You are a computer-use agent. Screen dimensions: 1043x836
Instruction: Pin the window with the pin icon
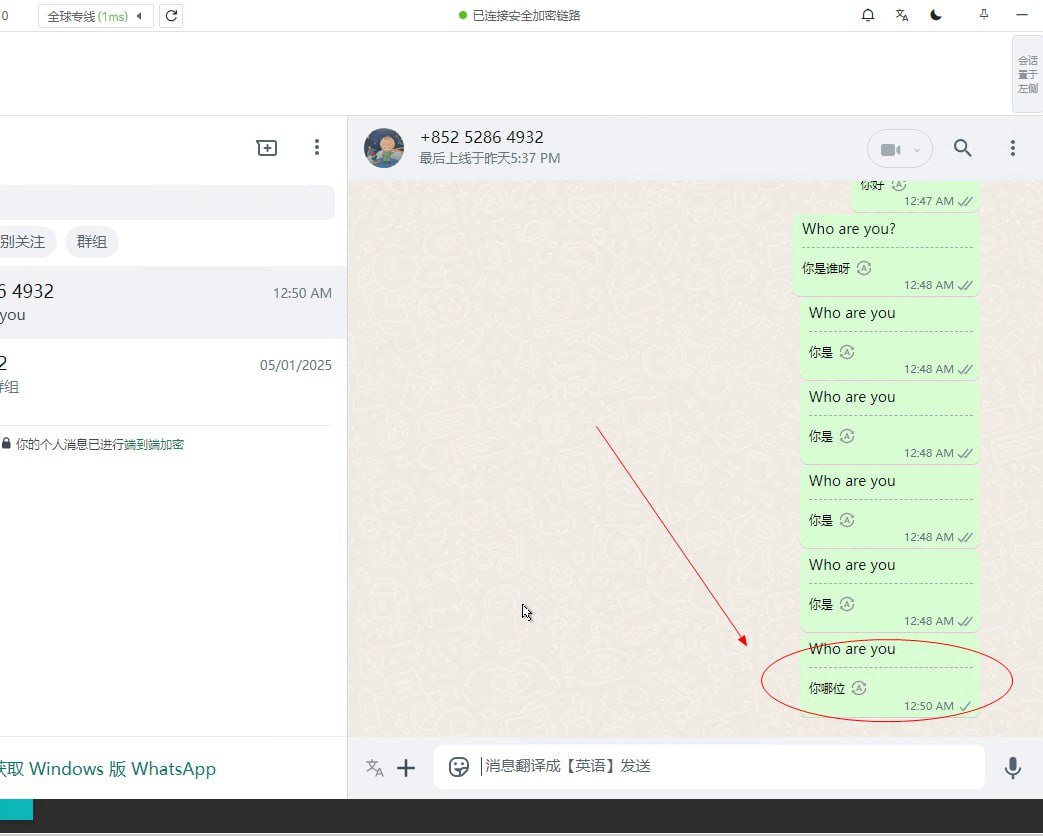pos(984,15)
